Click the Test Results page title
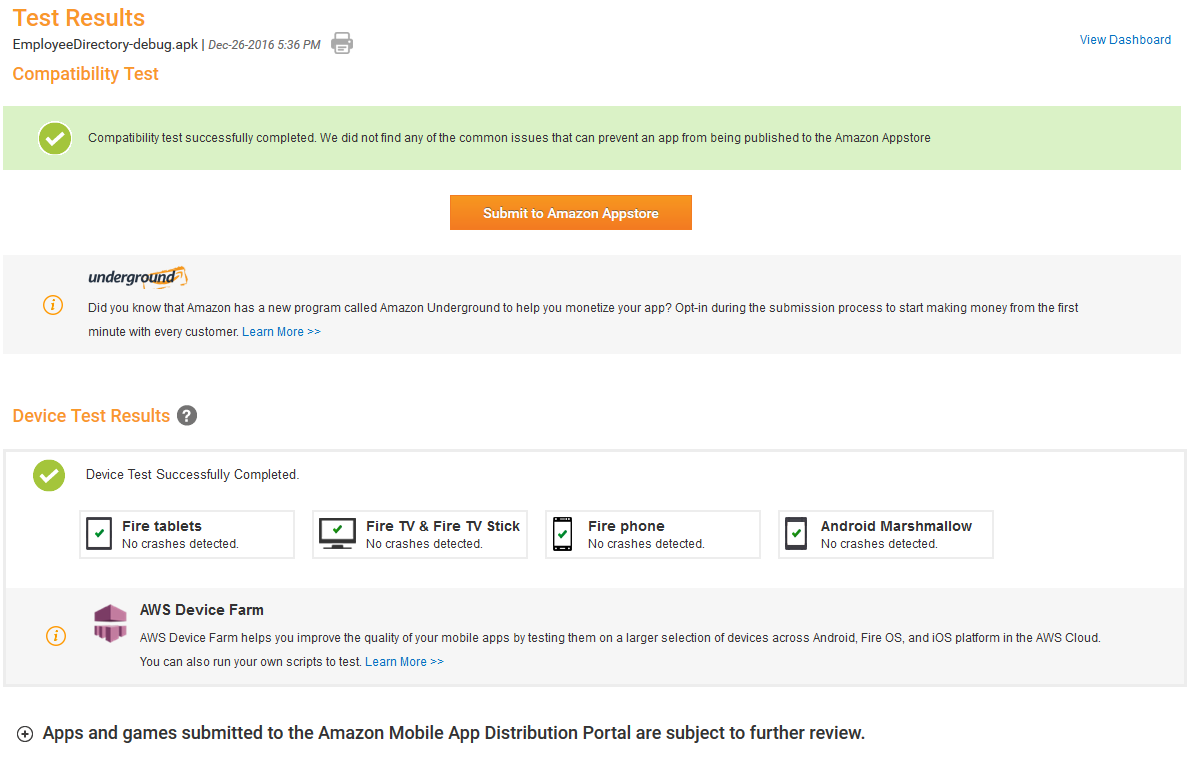Viewport: 1188px width, 768px height. point(79,17)
